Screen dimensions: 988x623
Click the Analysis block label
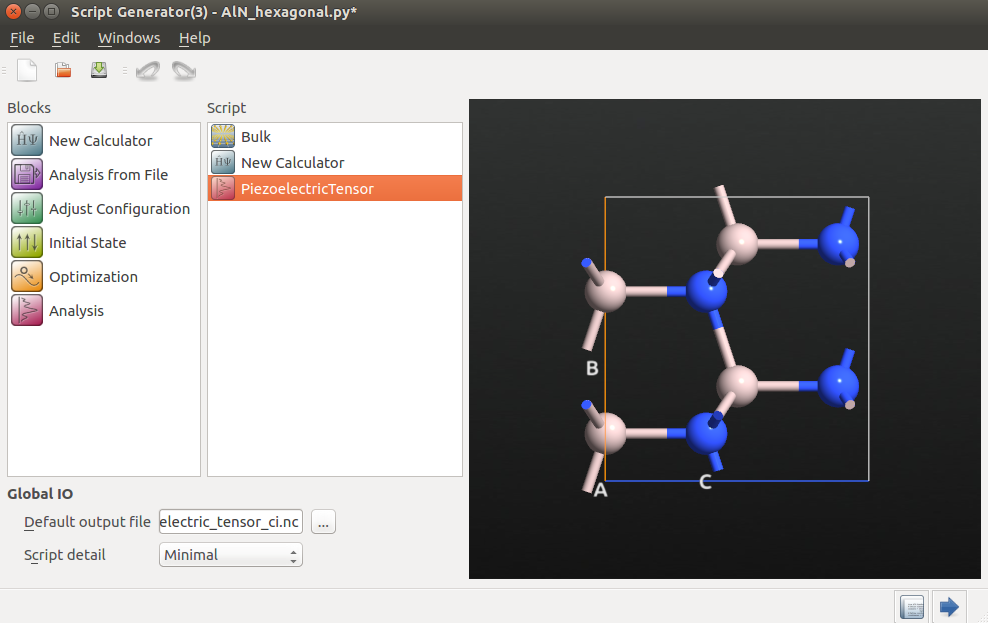click(76, 311)
